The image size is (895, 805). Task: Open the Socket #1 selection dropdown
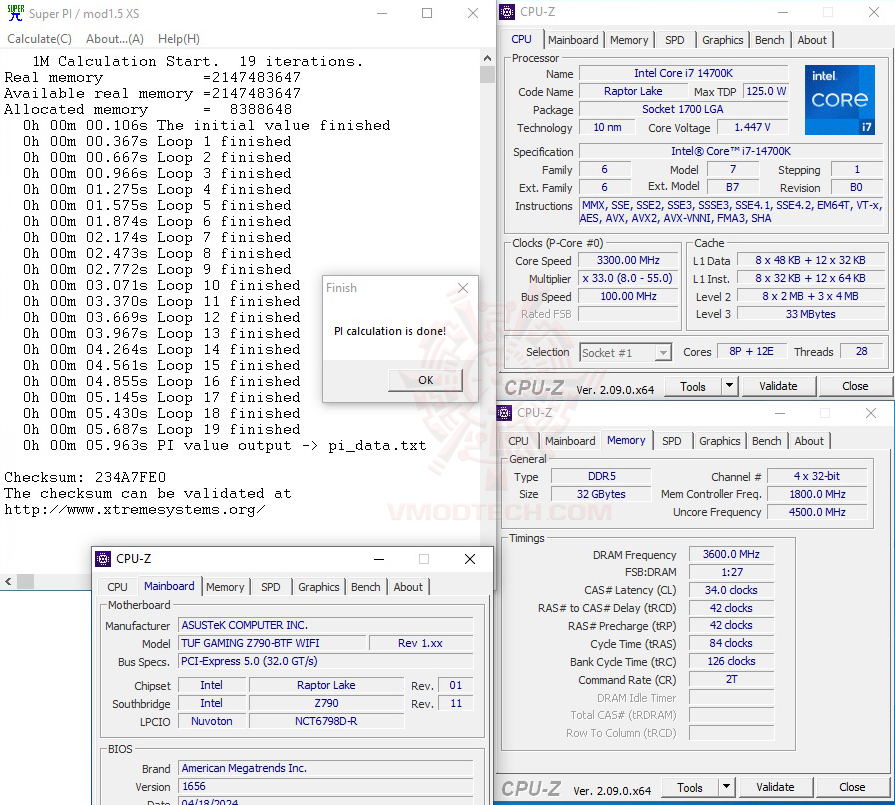pyautogui.click(x=662, y=352)
